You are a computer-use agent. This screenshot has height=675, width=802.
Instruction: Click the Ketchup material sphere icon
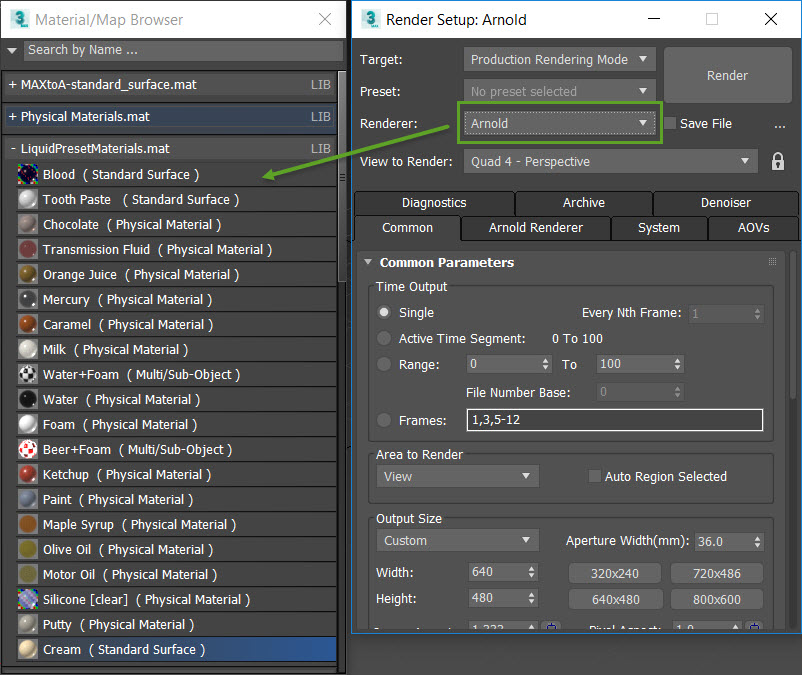tap(28, 475)
